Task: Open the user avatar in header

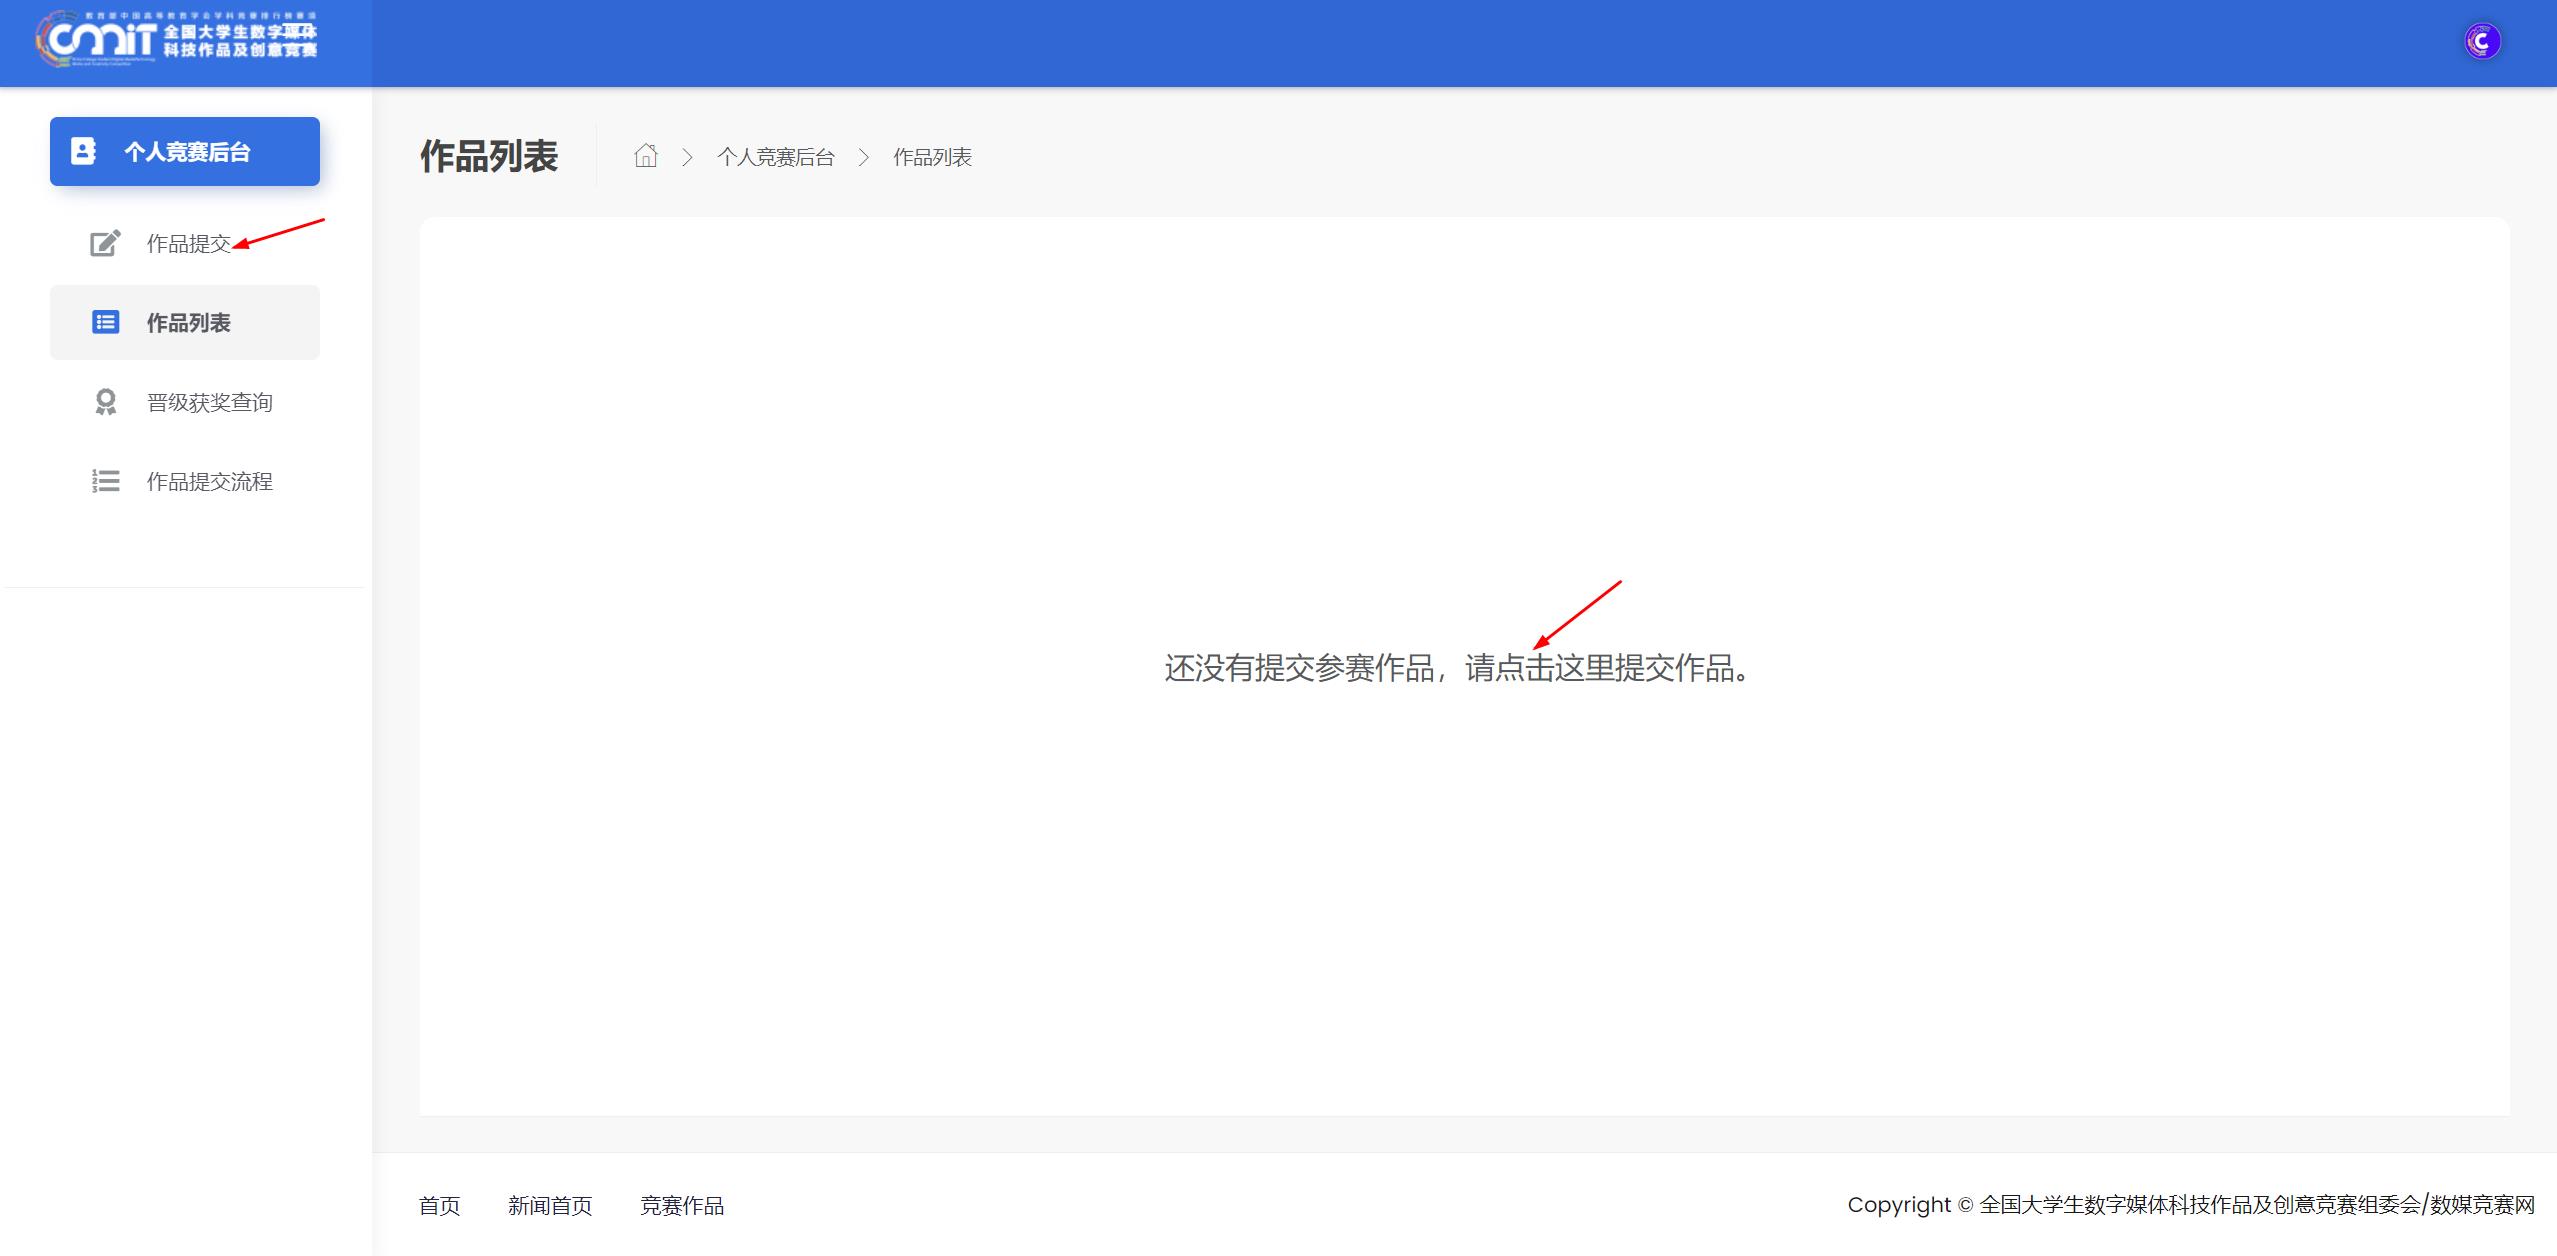Action: point(2481,42)
